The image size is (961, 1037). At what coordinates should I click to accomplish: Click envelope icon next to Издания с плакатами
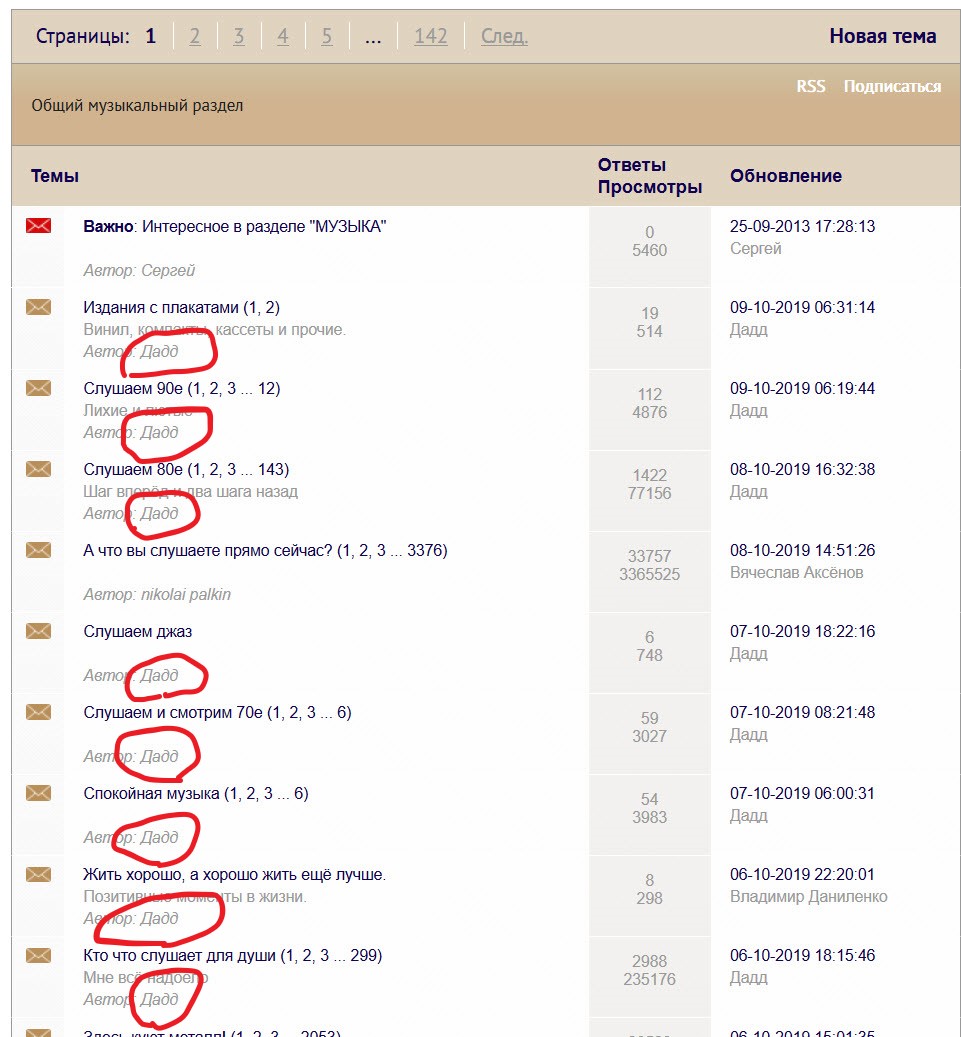click(38, 307)
